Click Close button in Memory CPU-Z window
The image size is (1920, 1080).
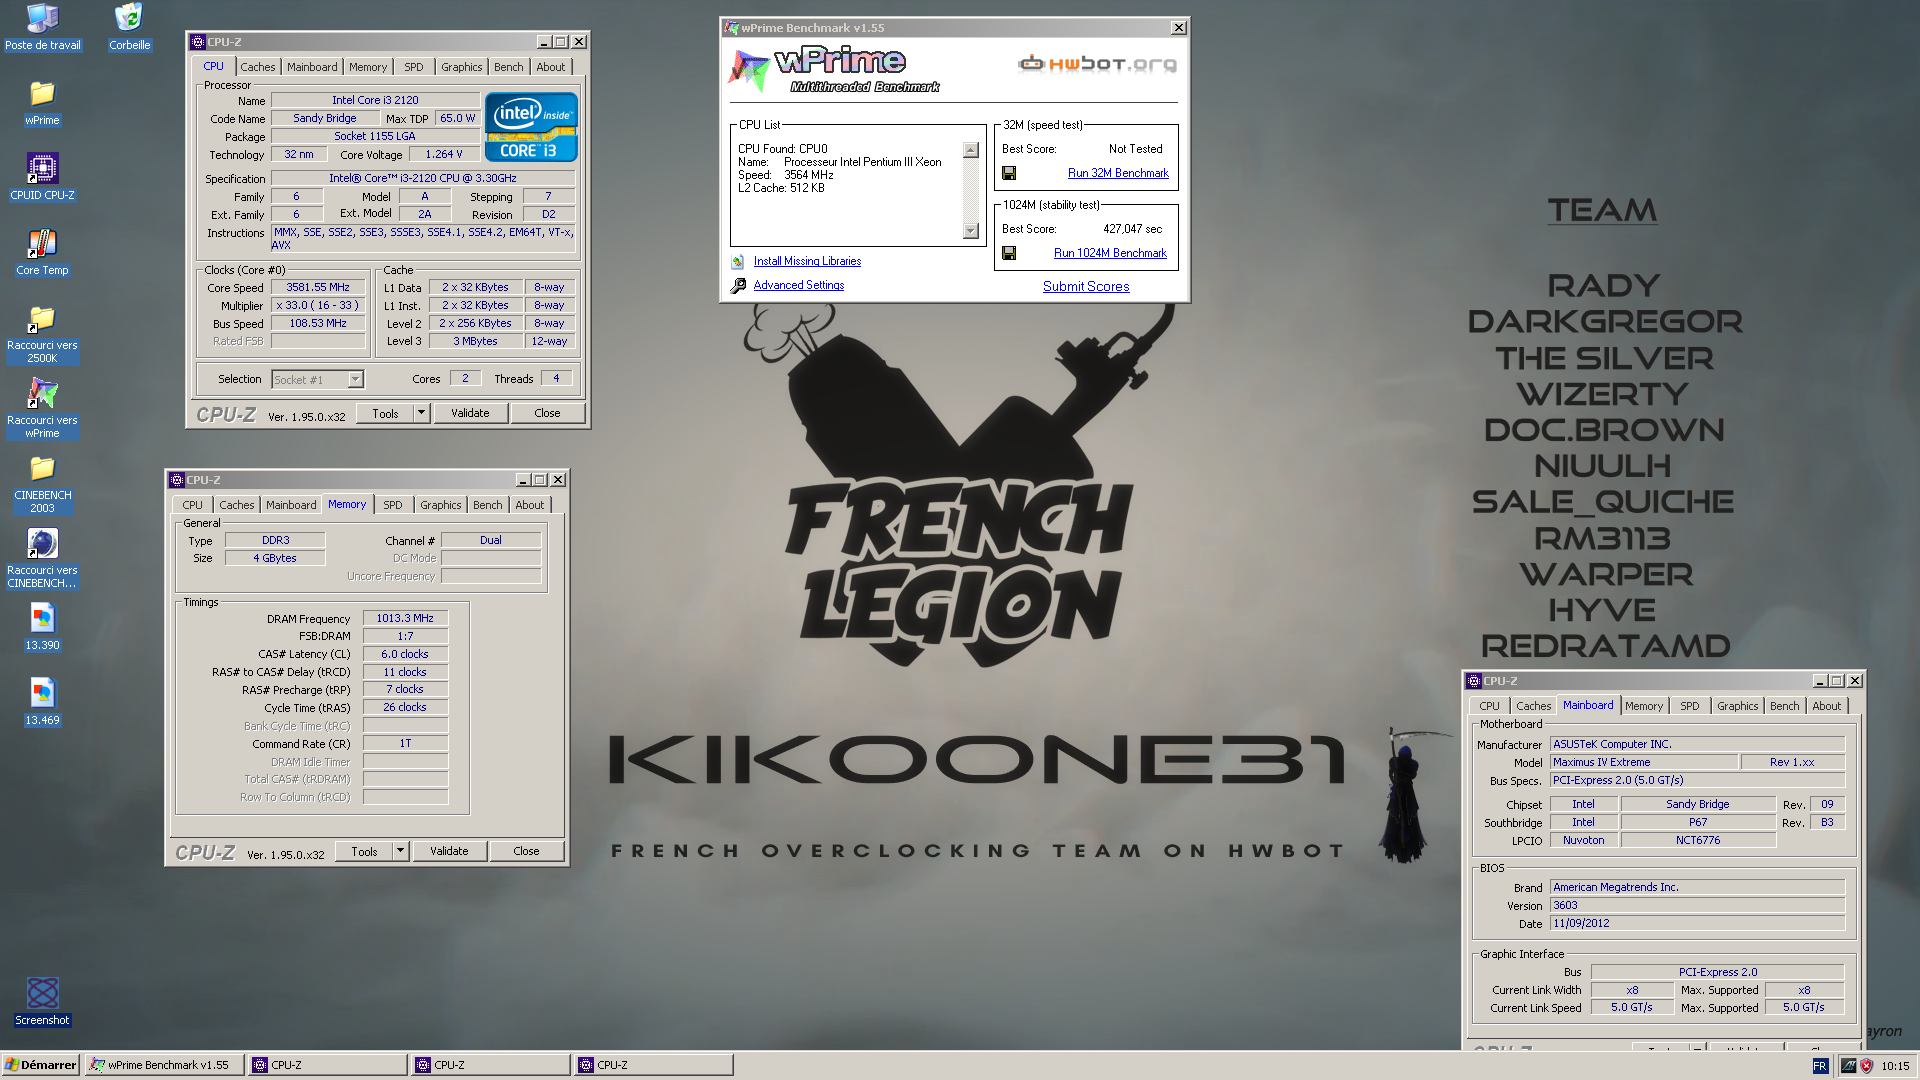coord(526,851)
